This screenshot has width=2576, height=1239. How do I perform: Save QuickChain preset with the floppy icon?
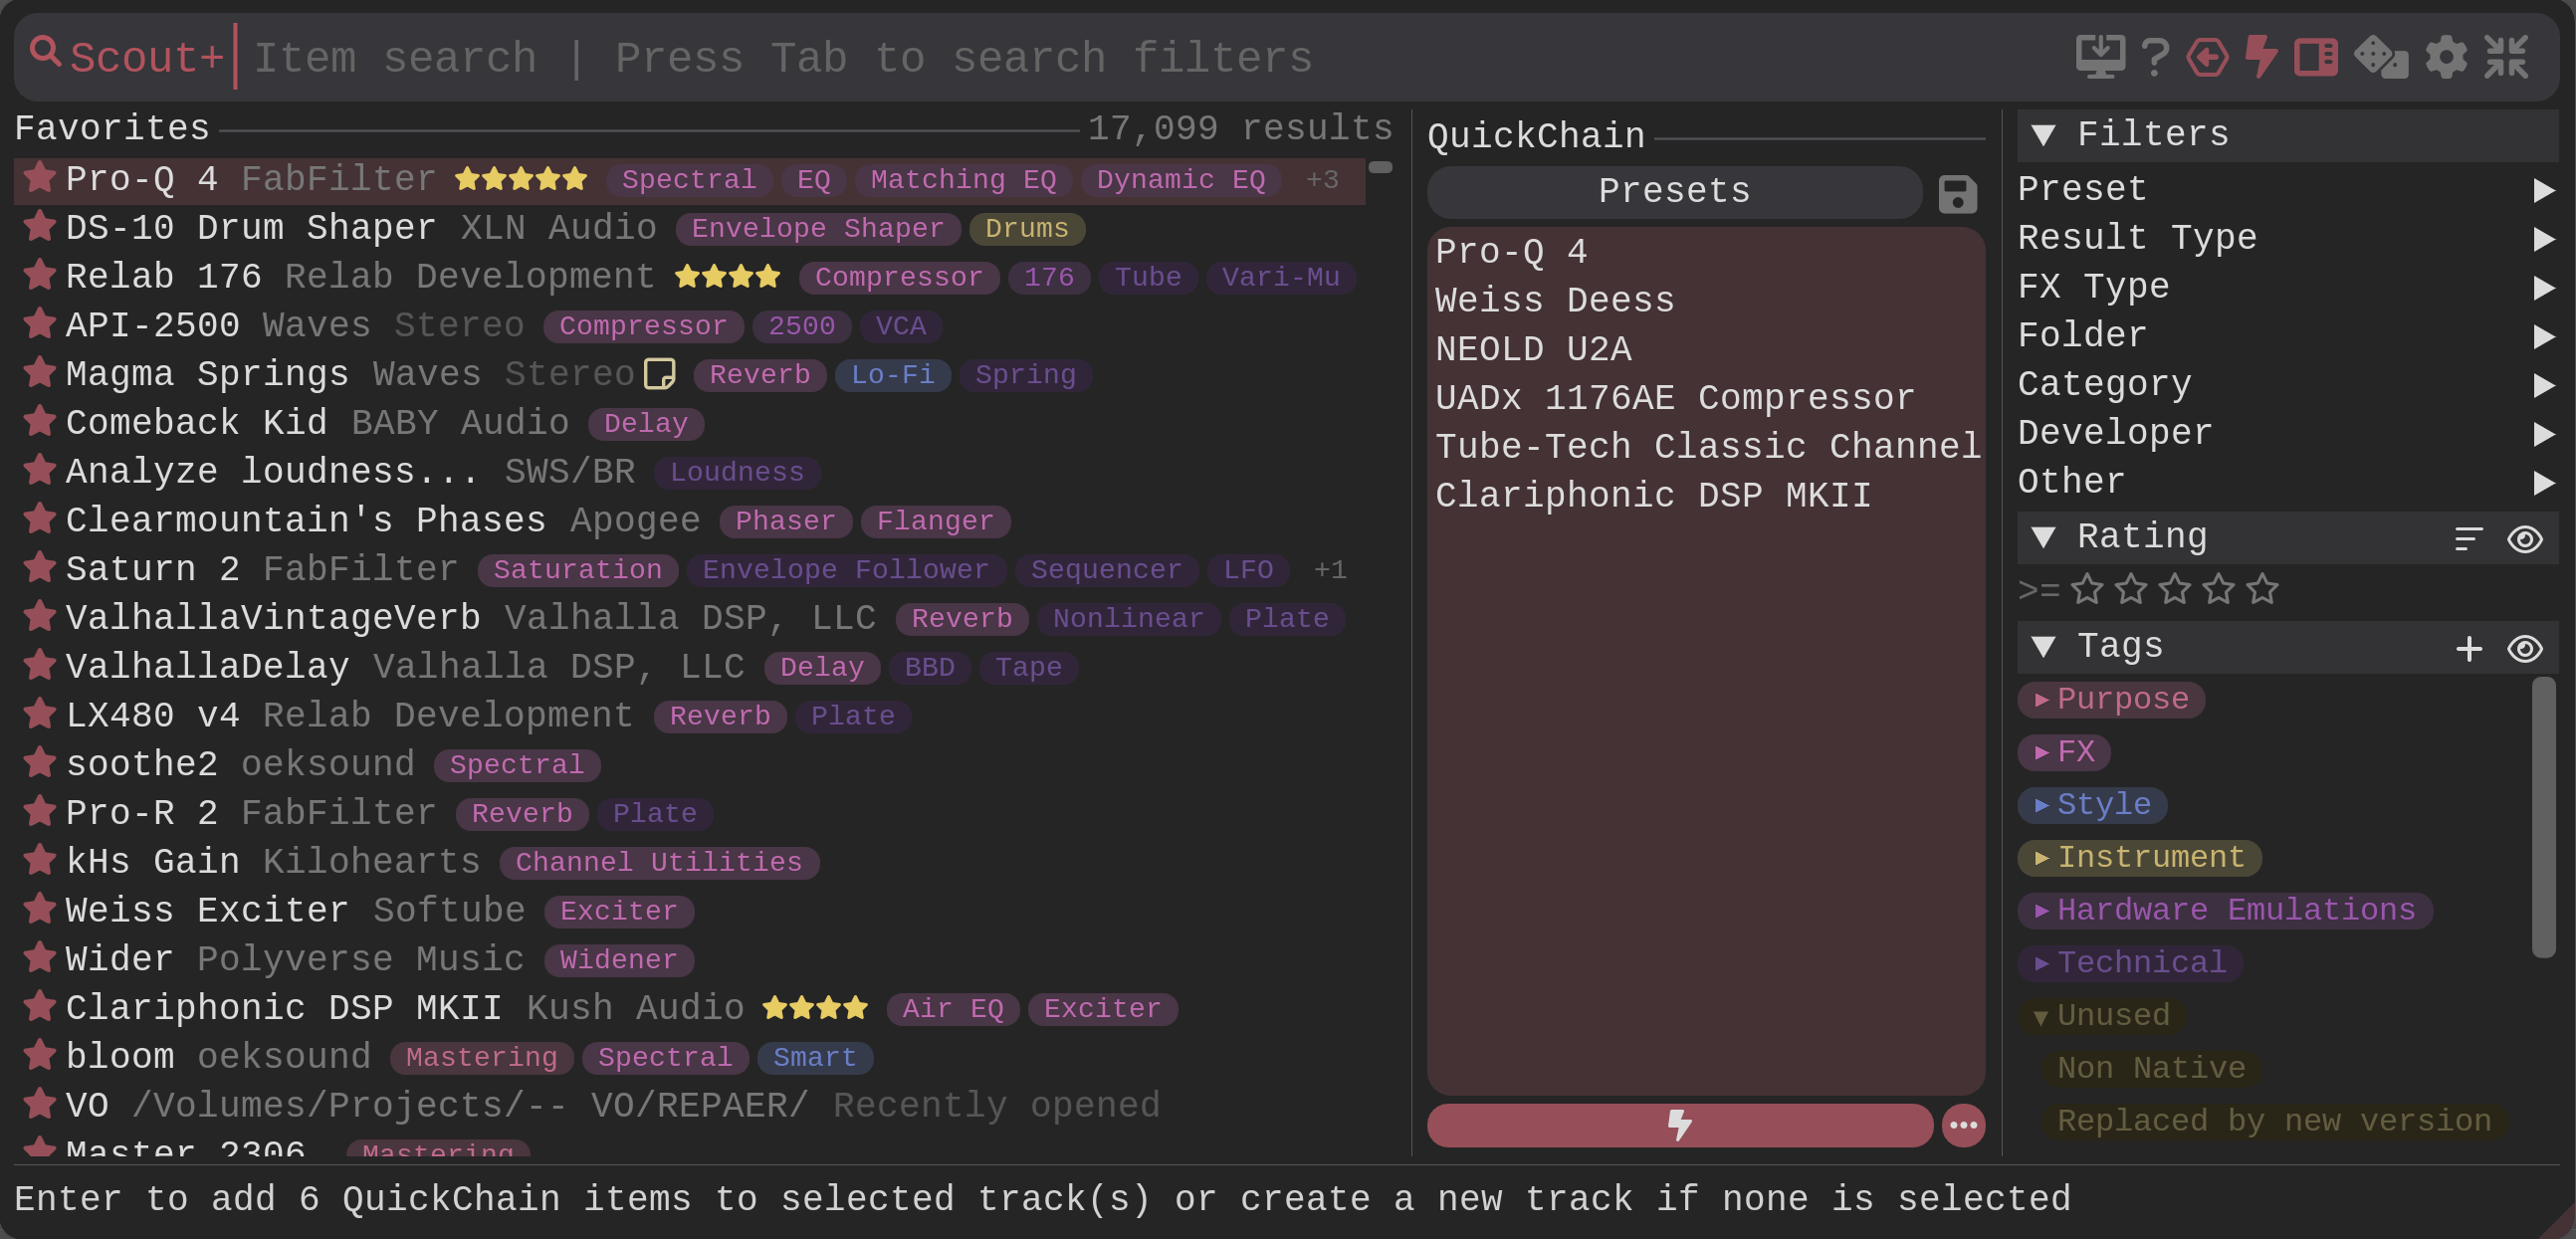(x=1957, y=193)
